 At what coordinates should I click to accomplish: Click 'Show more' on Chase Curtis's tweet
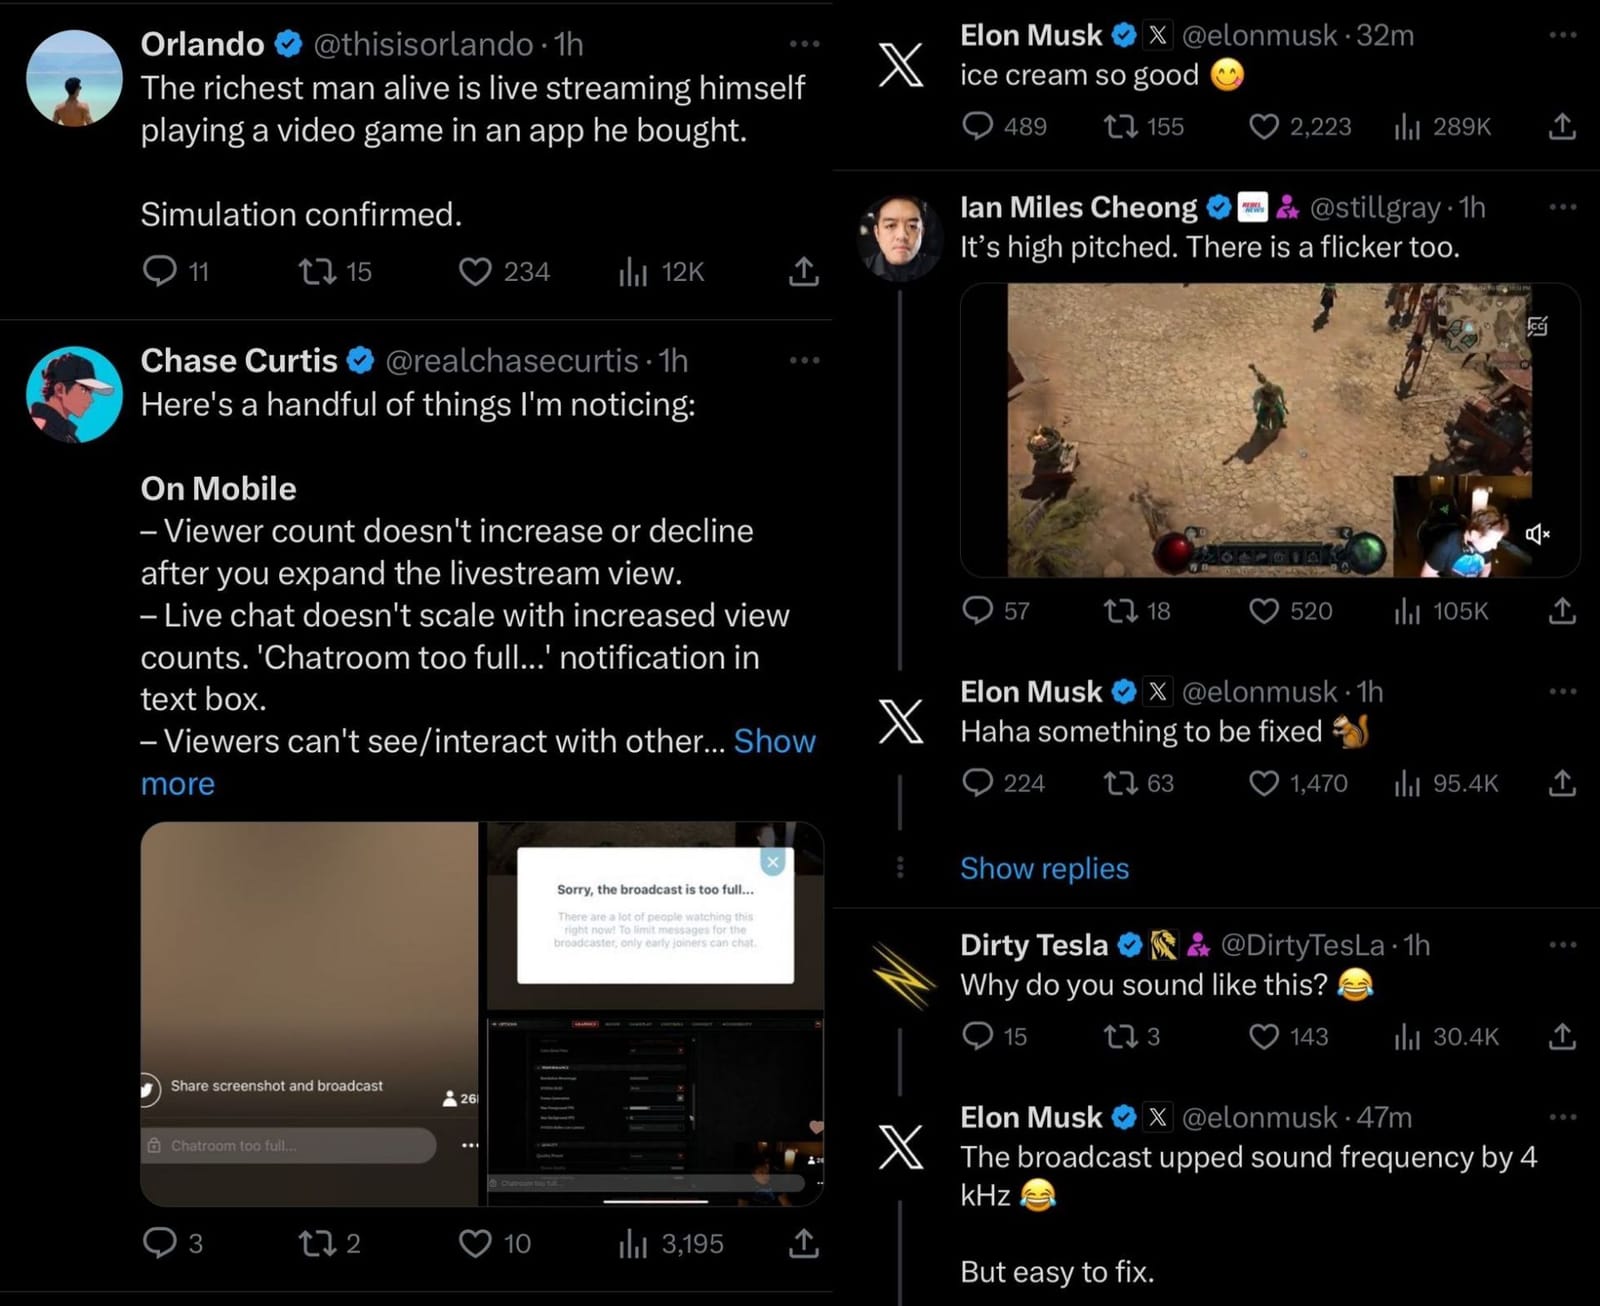pos(775,741)
